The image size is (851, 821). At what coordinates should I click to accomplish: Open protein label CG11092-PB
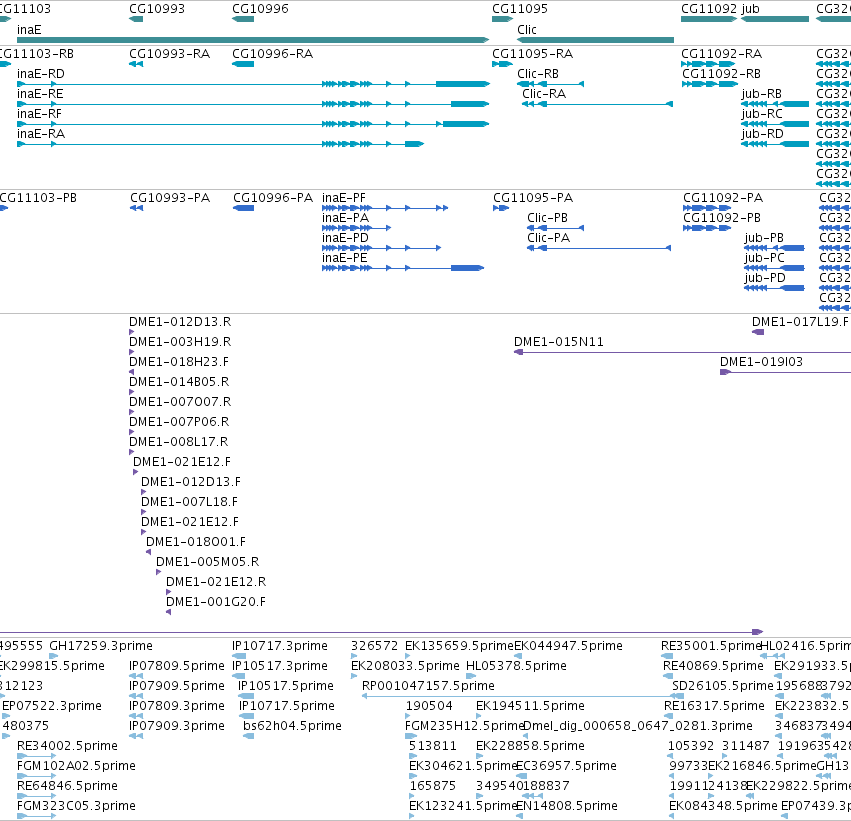[722, 218]
